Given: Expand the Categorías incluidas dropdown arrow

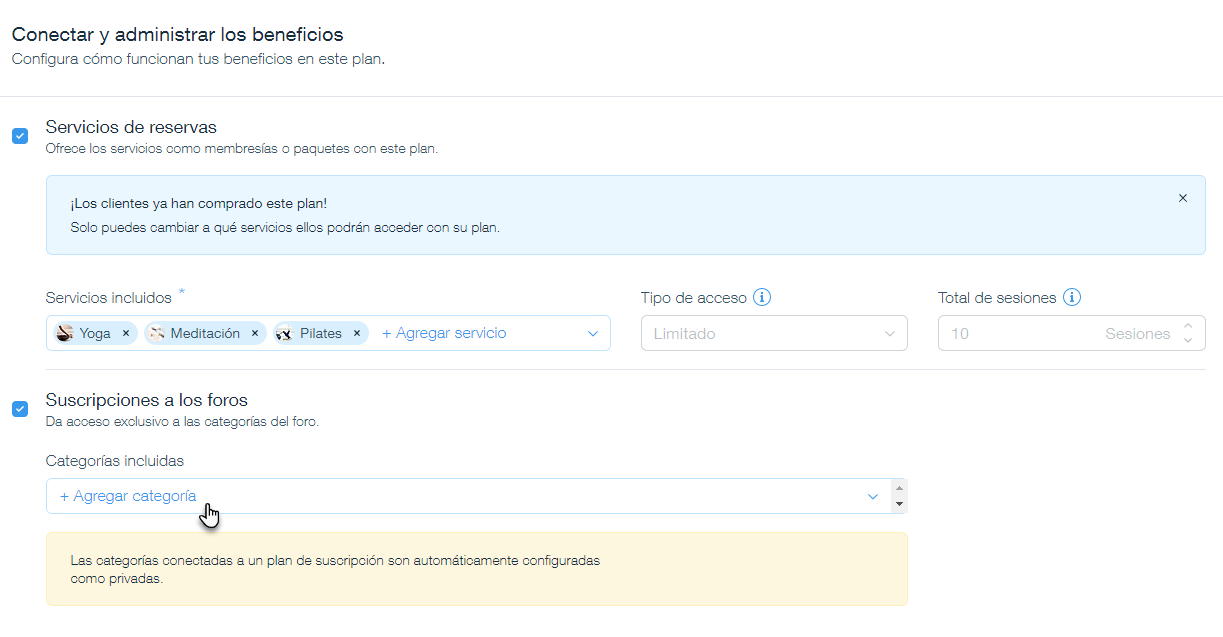Looking at the screenshot, I should [873, 497].
